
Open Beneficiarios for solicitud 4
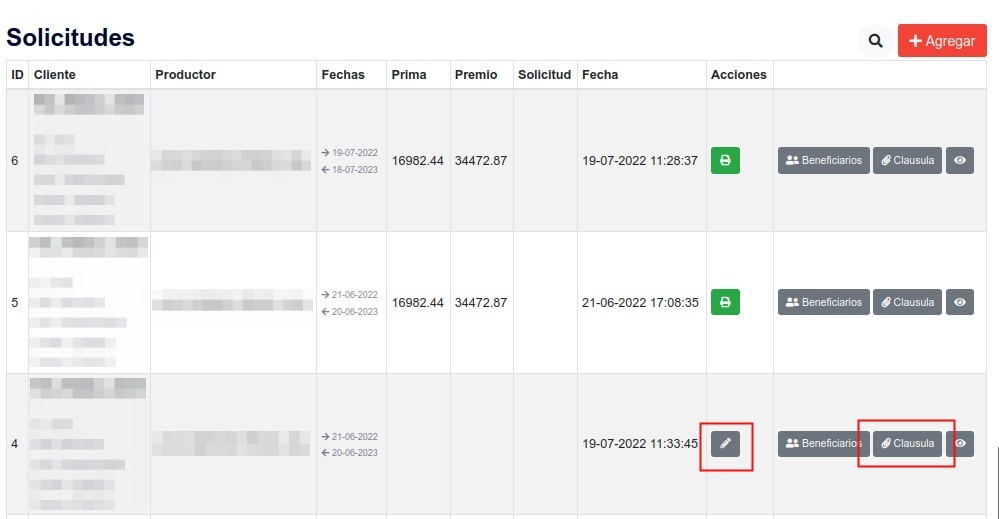tap(823, 443)
